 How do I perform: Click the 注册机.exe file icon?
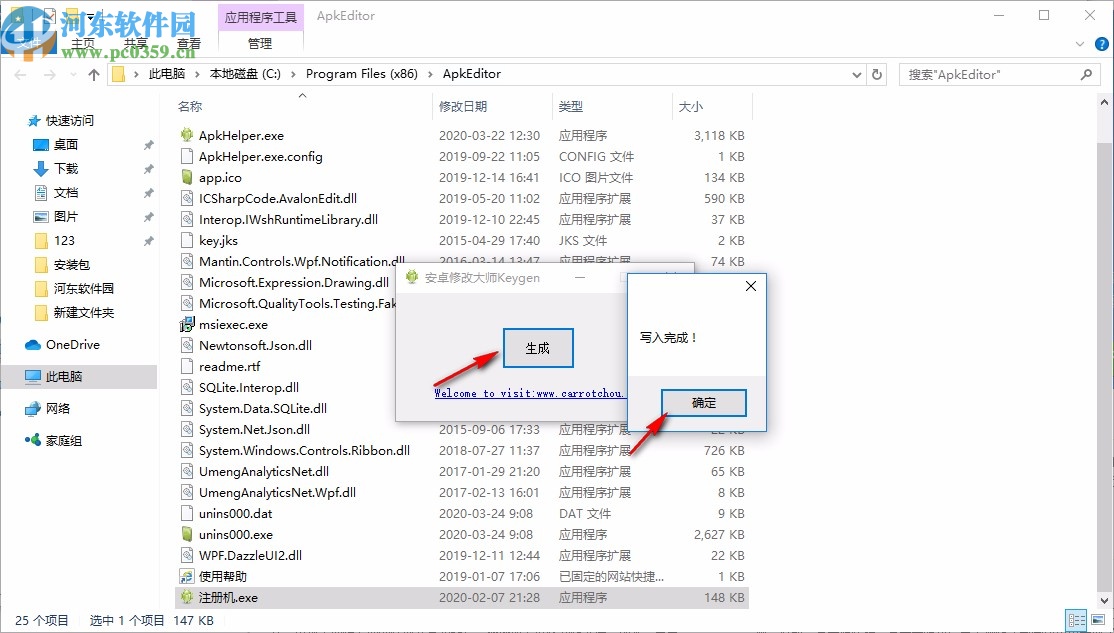(x=187, y=597)
